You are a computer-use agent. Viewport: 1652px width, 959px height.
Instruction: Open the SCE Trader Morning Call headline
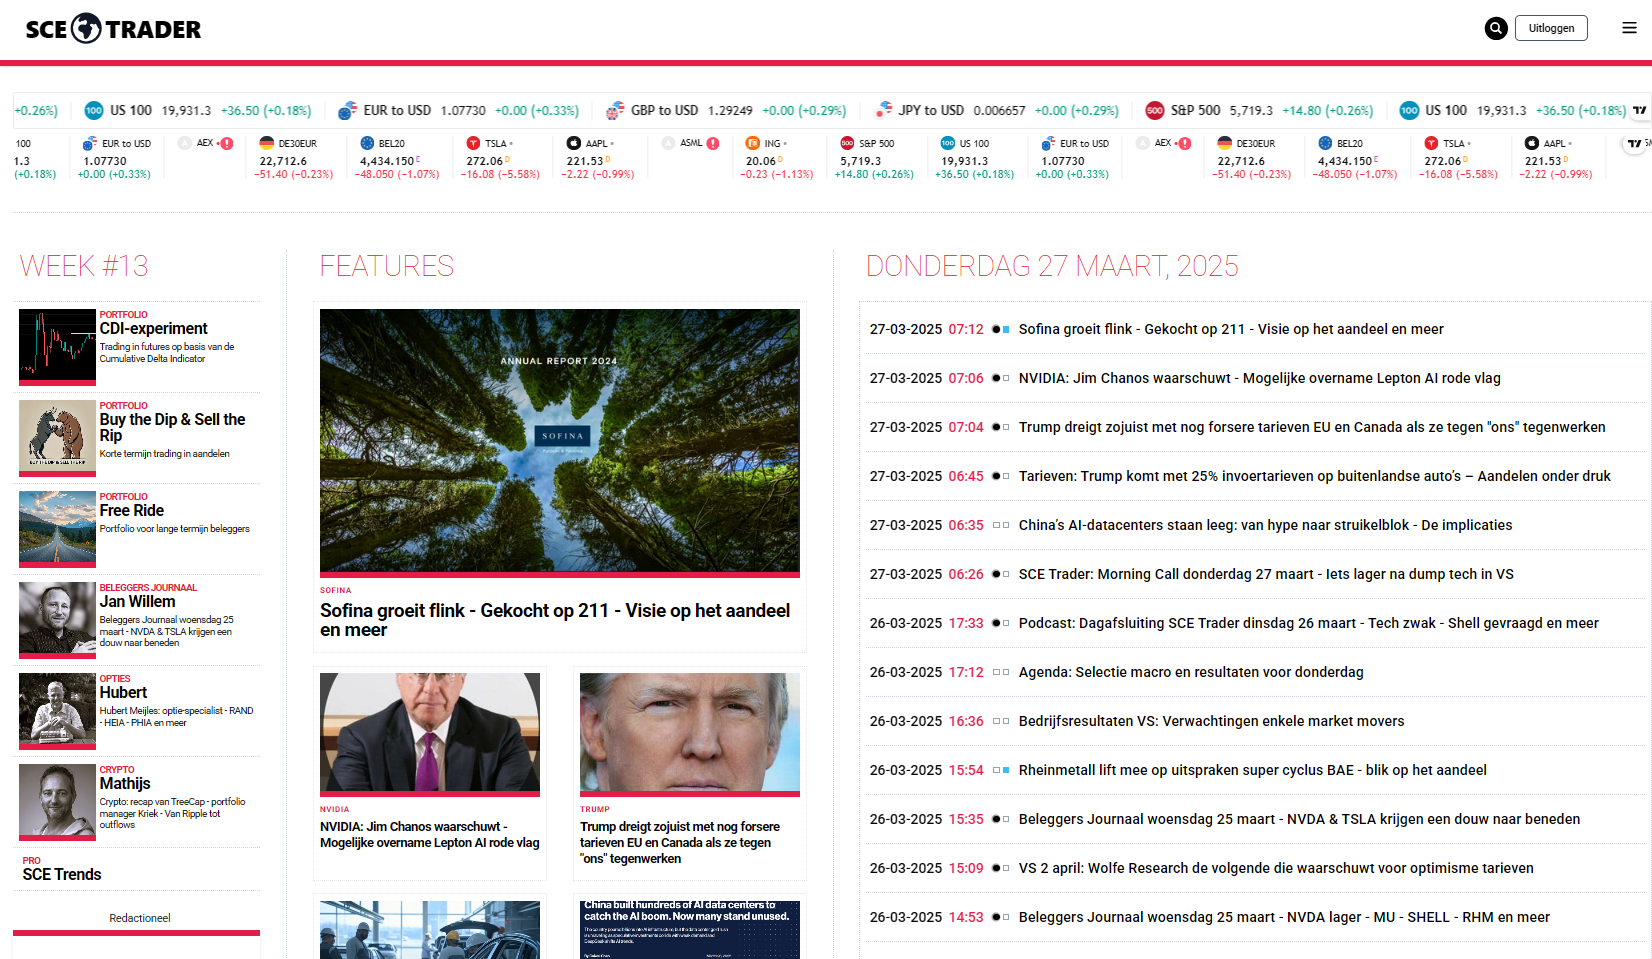coord(1266,574)
